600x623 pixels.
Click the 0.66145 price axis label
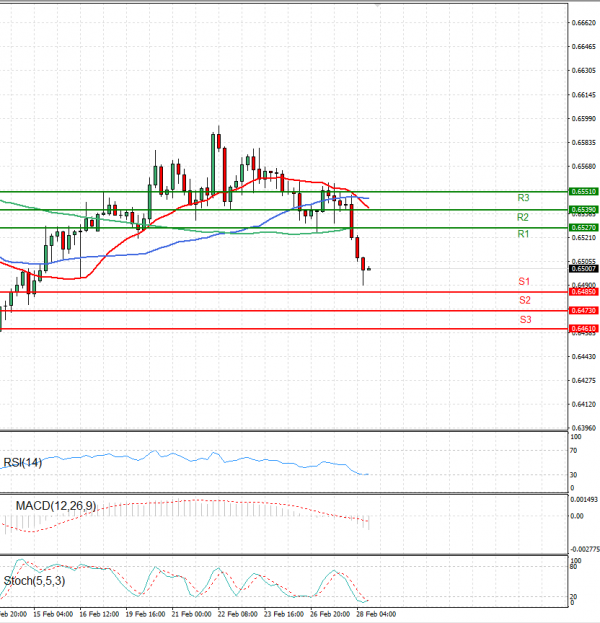[x=584, y=95]
